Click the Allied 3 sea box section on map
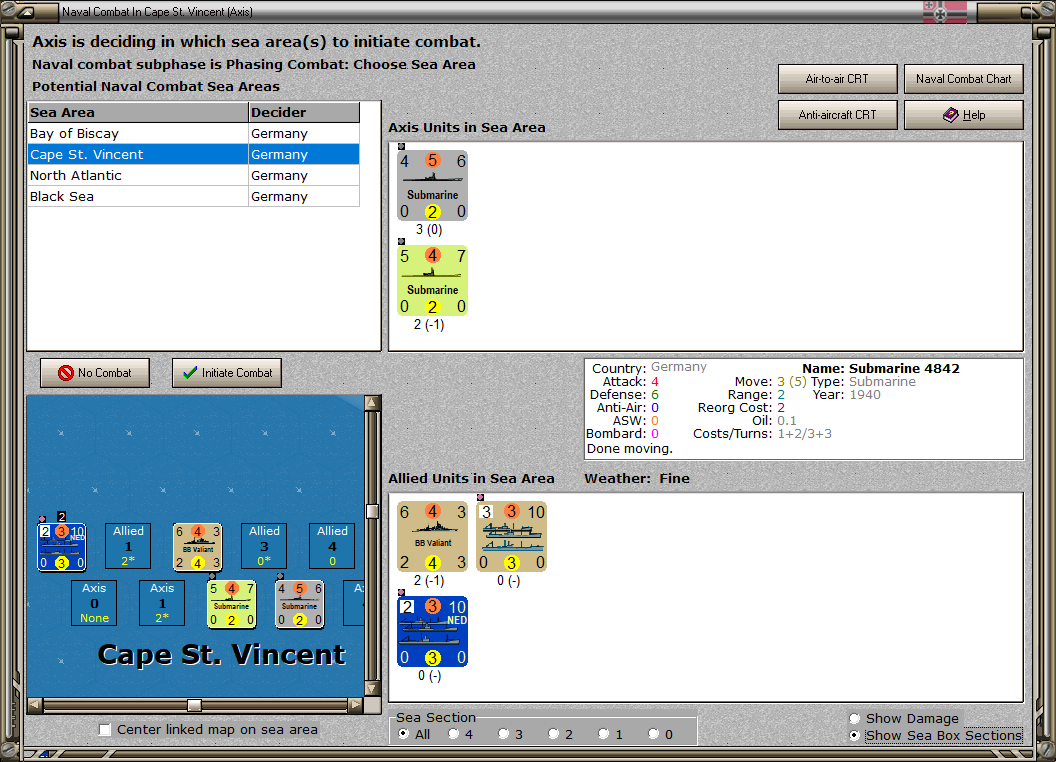This screenshot has height=762, width=1056. (264, 546)
